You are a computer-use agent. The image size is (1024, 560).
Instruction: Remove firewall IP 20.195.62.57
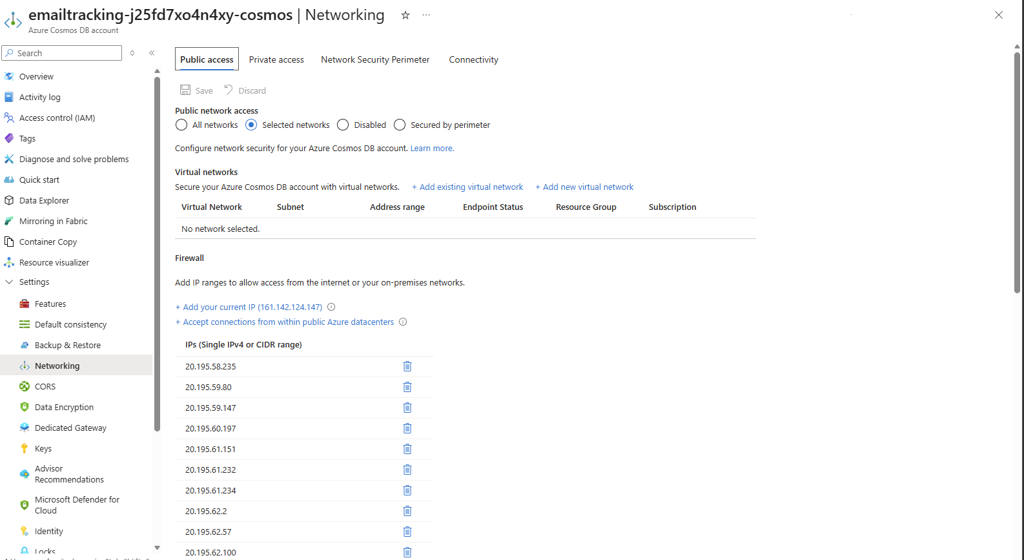coord(407,532)
